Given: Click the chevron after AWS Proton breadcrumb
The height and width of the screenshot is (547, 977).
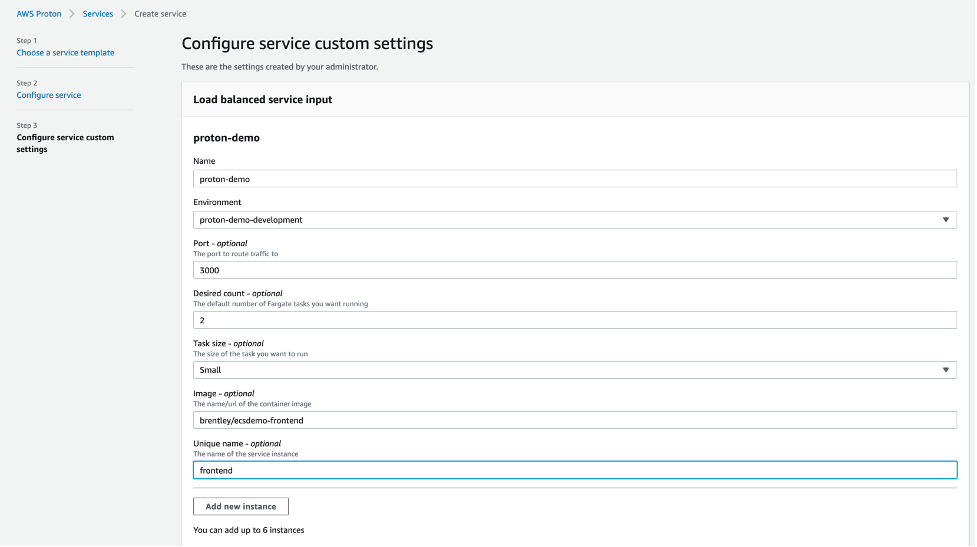Looking at the screenshot, I should coord(73,14).
